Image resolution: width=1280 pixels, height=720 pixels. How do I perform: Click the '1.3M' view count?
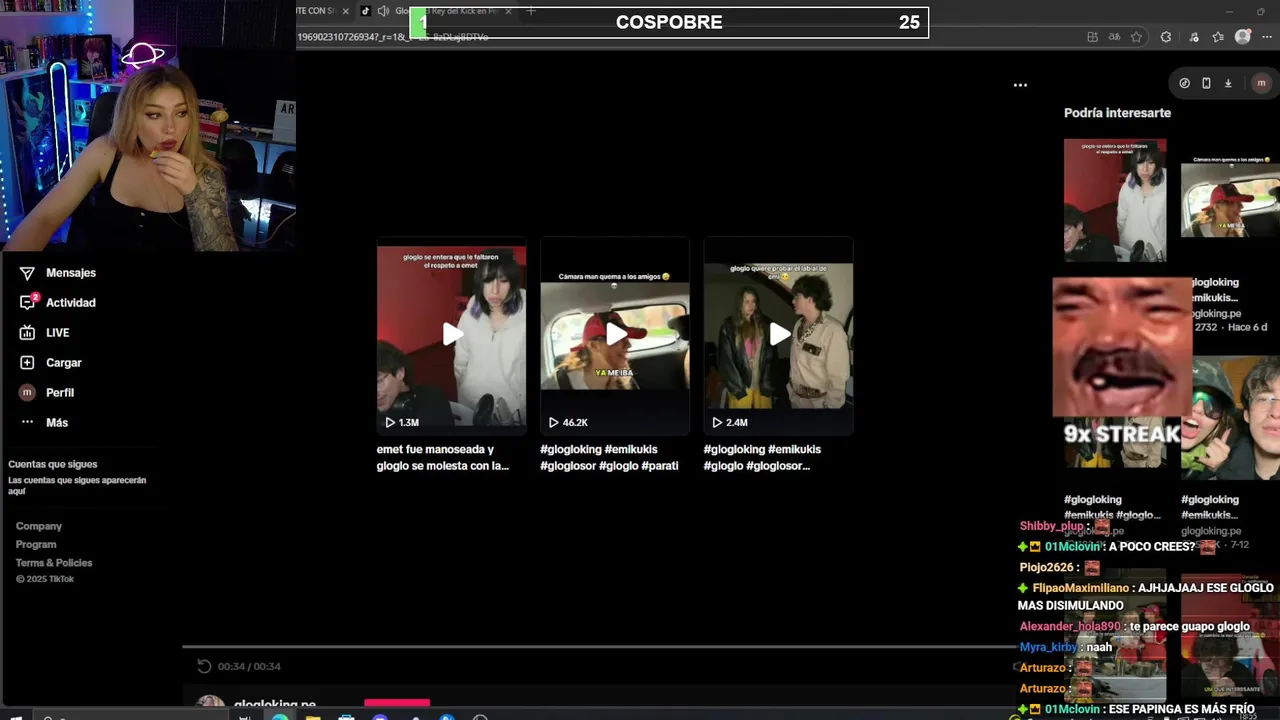tap(408, 423)
